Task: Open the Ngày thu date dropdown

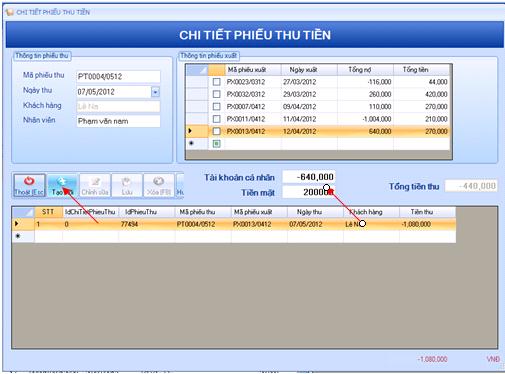Action: pyautogui.click(x=155, y=92)
